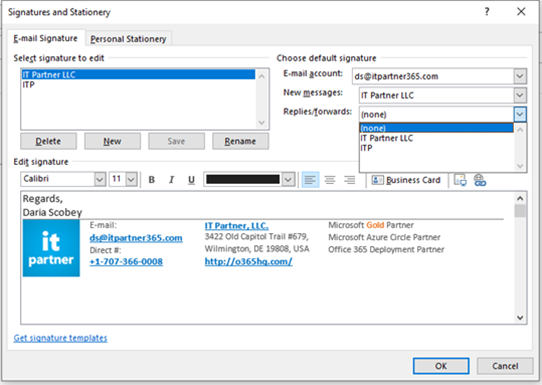542x385 pixels.
Task: Click the it partner logo image
Action: [51, 248]
